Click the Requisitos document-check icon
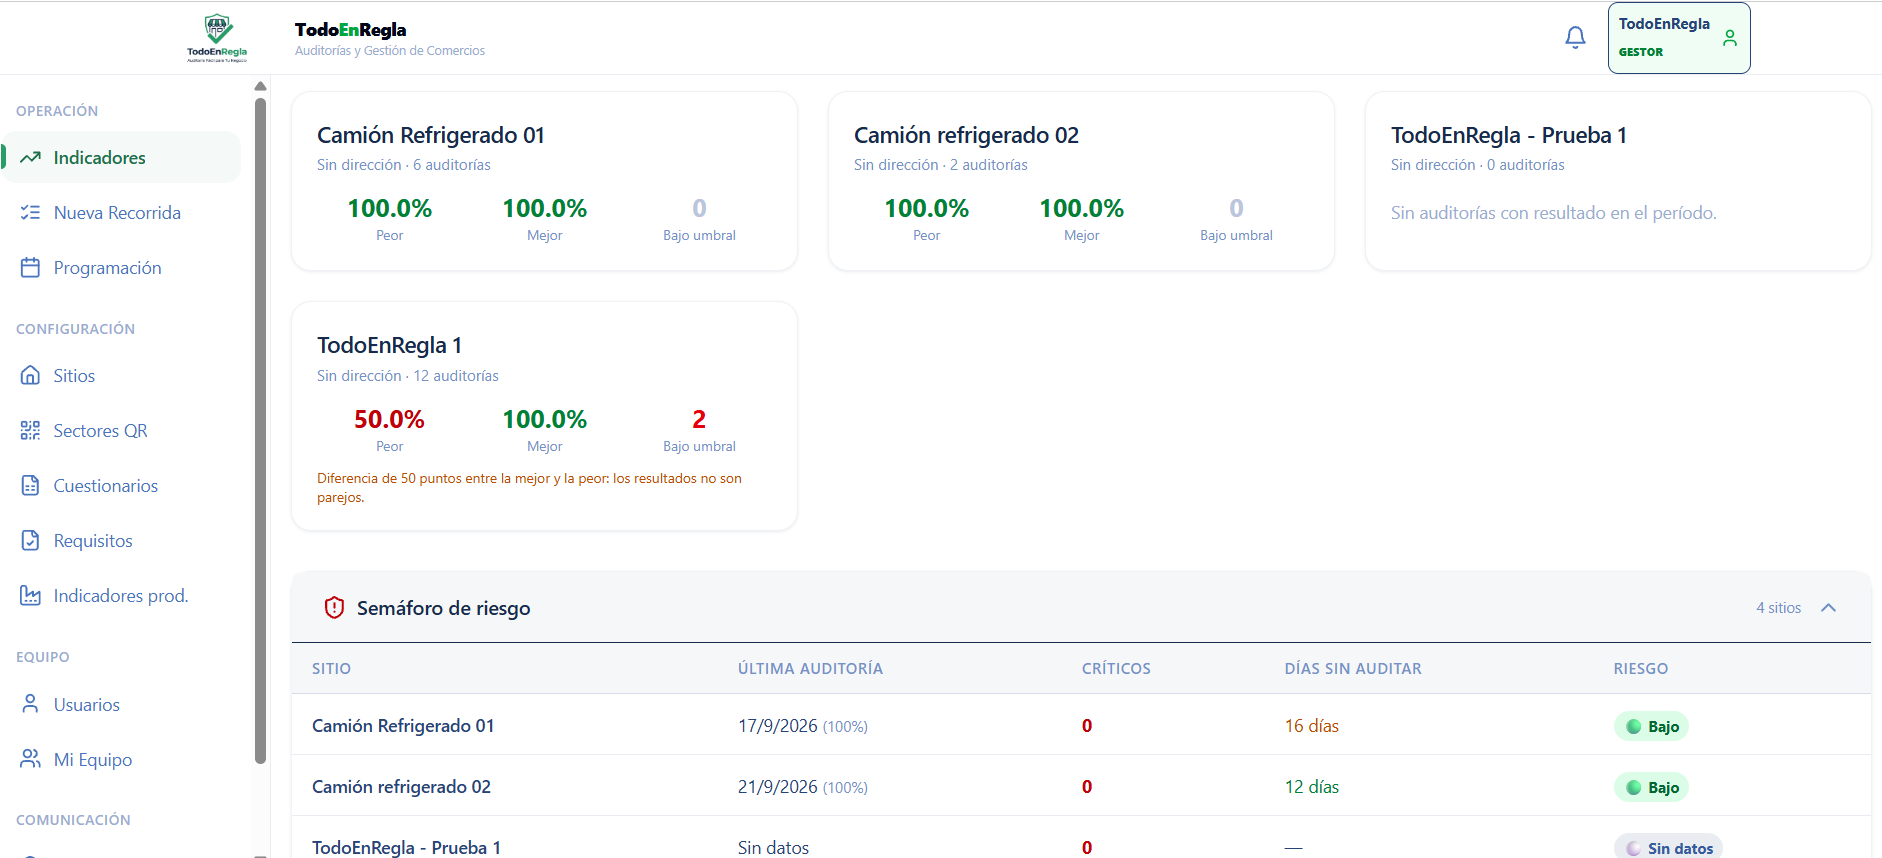The image size is (1882, 858). (30, 541)
